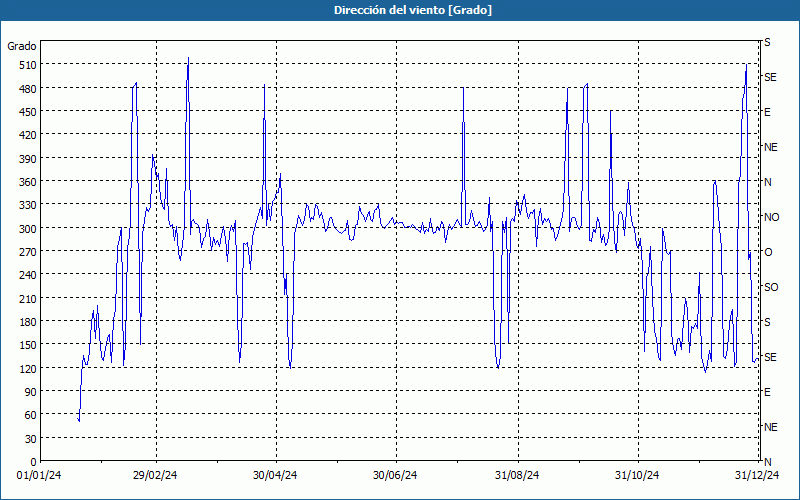The height and width of the screenshot is (500, 800).
Task: Click the '60' y-axis value
Action: tap(30, 415)
